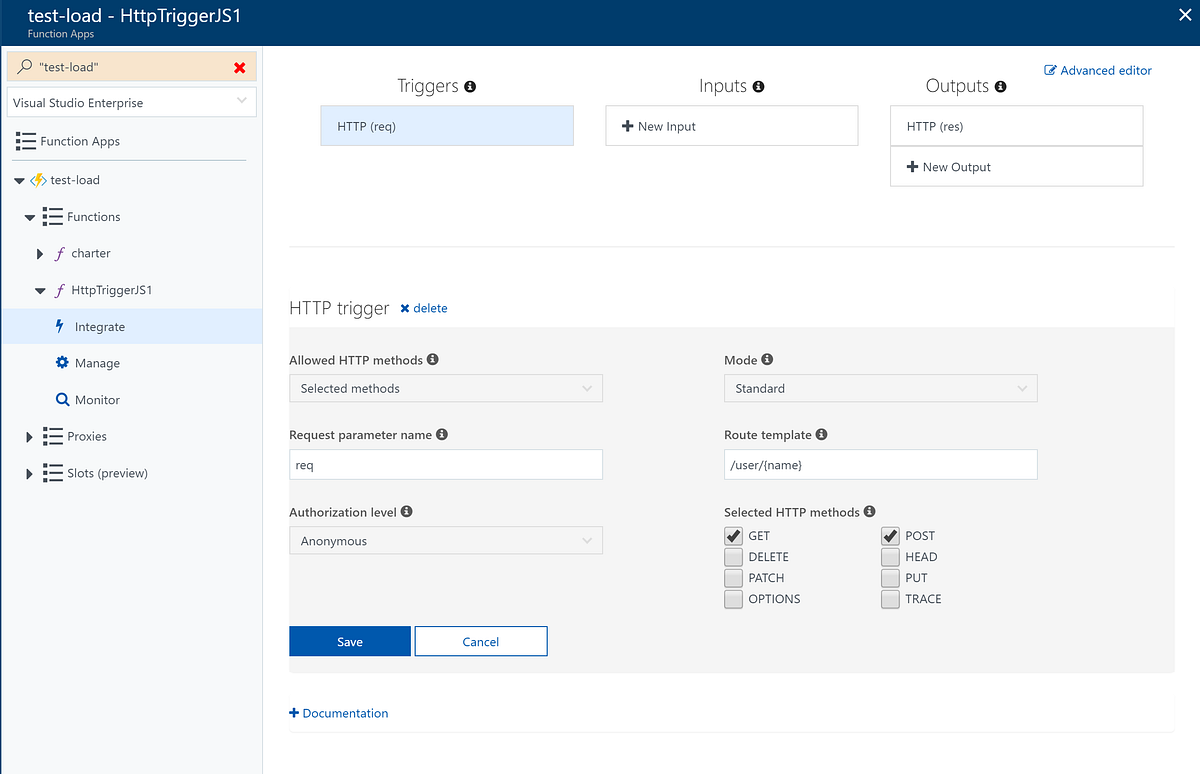Click info icon beside Authorization level
The width and height of the screenshot is (1200, 774).
407,511
